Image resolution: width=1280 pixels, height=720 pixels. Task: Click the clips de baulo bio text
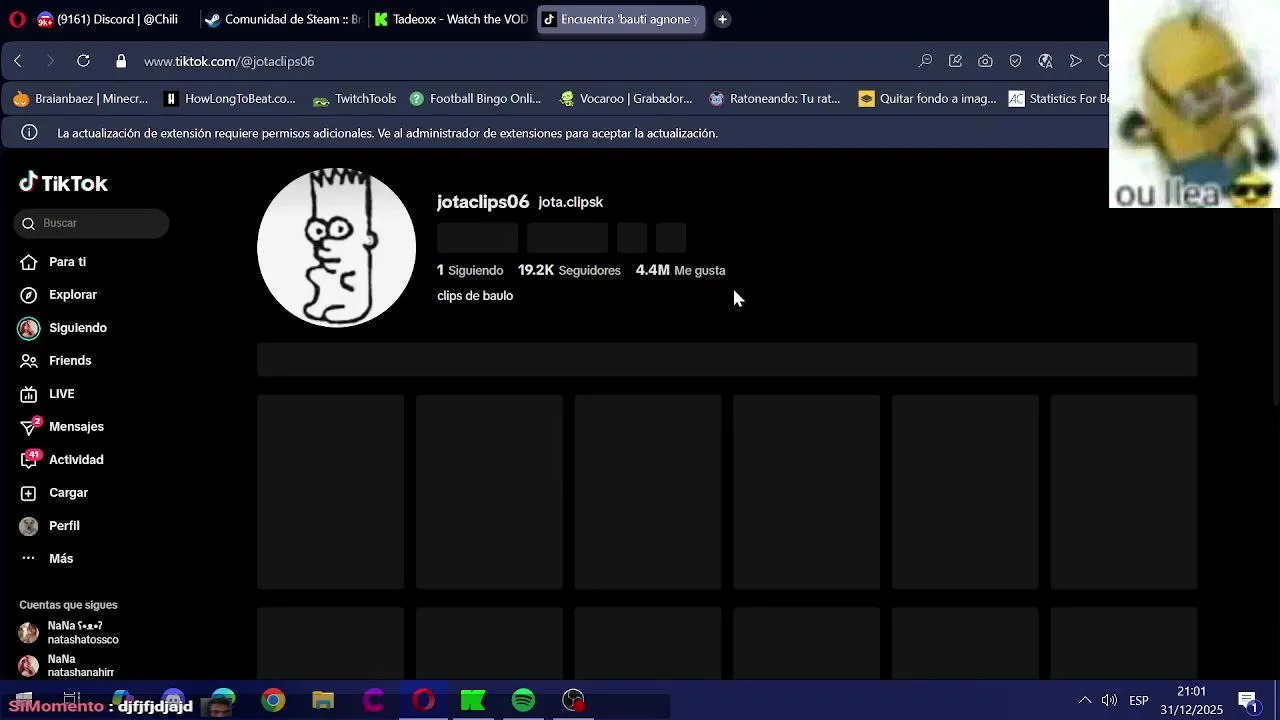tap(475, 296)
